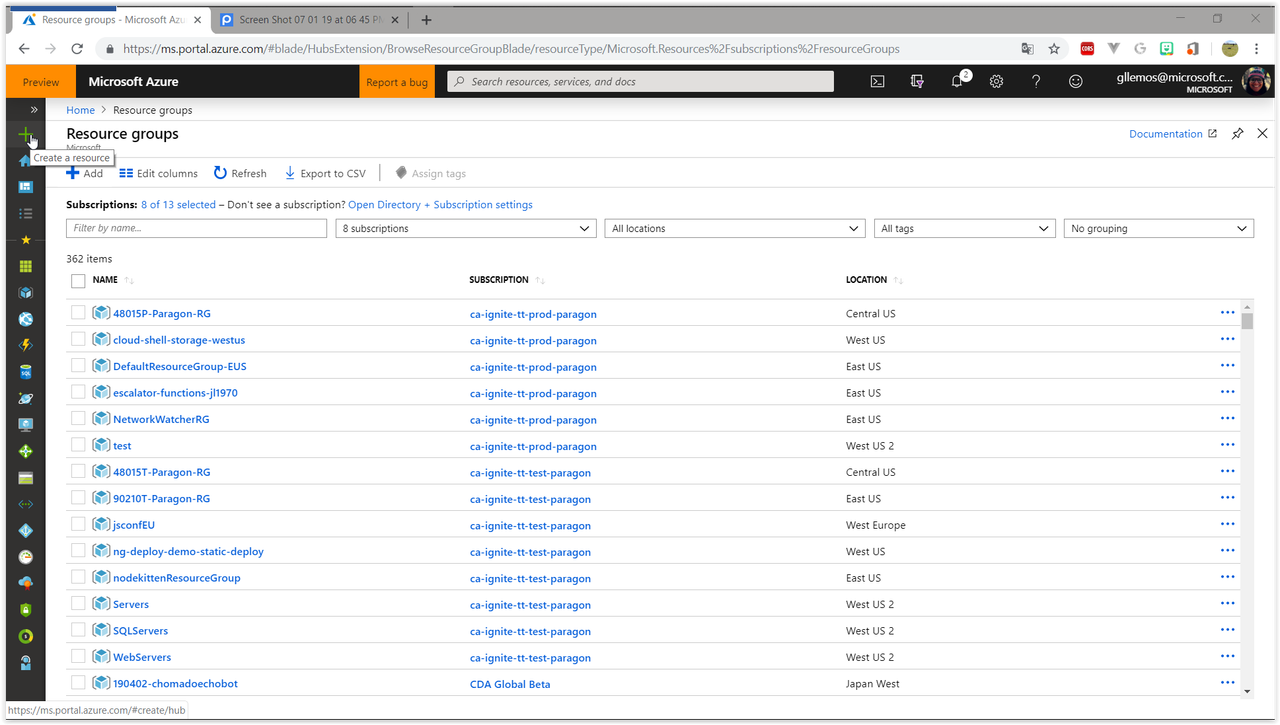Click the Report a bug button
The height and width of the screenshot is (725, 1280).
click(397, 82)
